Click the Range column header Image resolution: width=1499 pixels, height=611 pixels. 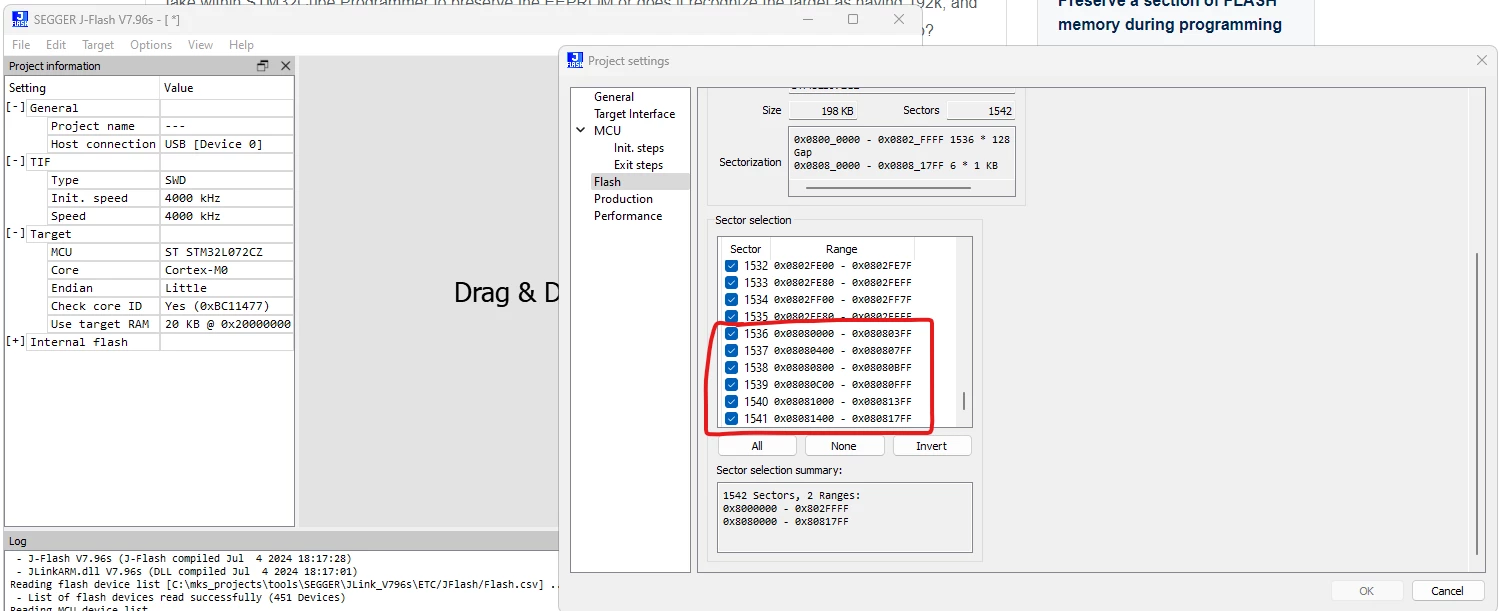(842, 249)
